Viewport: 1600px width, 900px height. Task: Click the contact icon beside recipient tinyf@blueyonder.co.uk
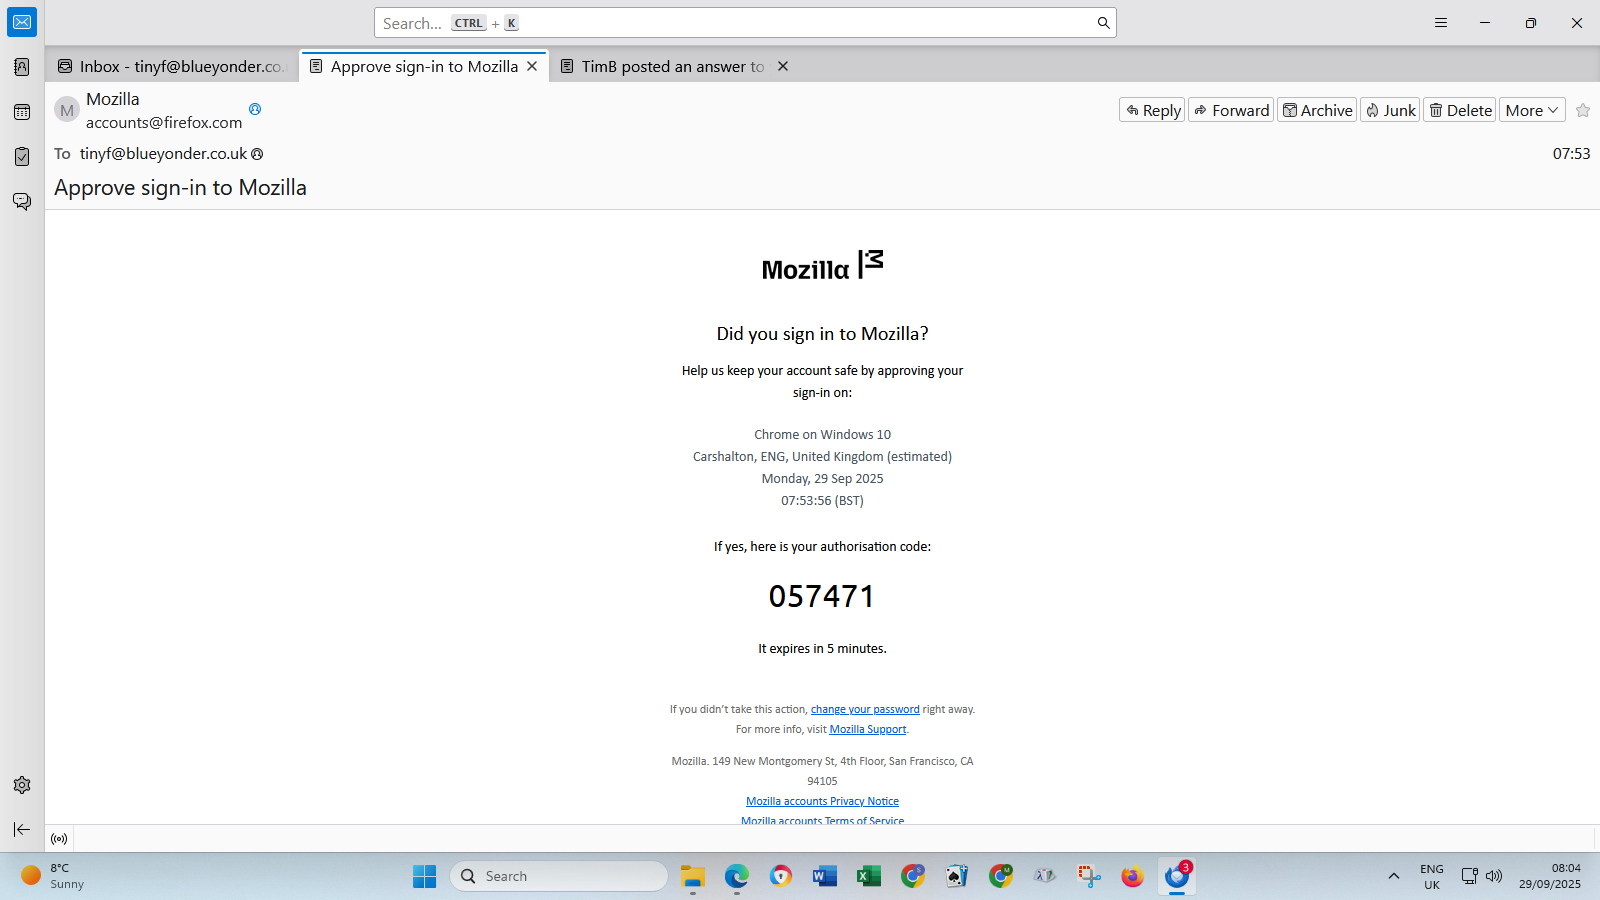tap(257, 154)
